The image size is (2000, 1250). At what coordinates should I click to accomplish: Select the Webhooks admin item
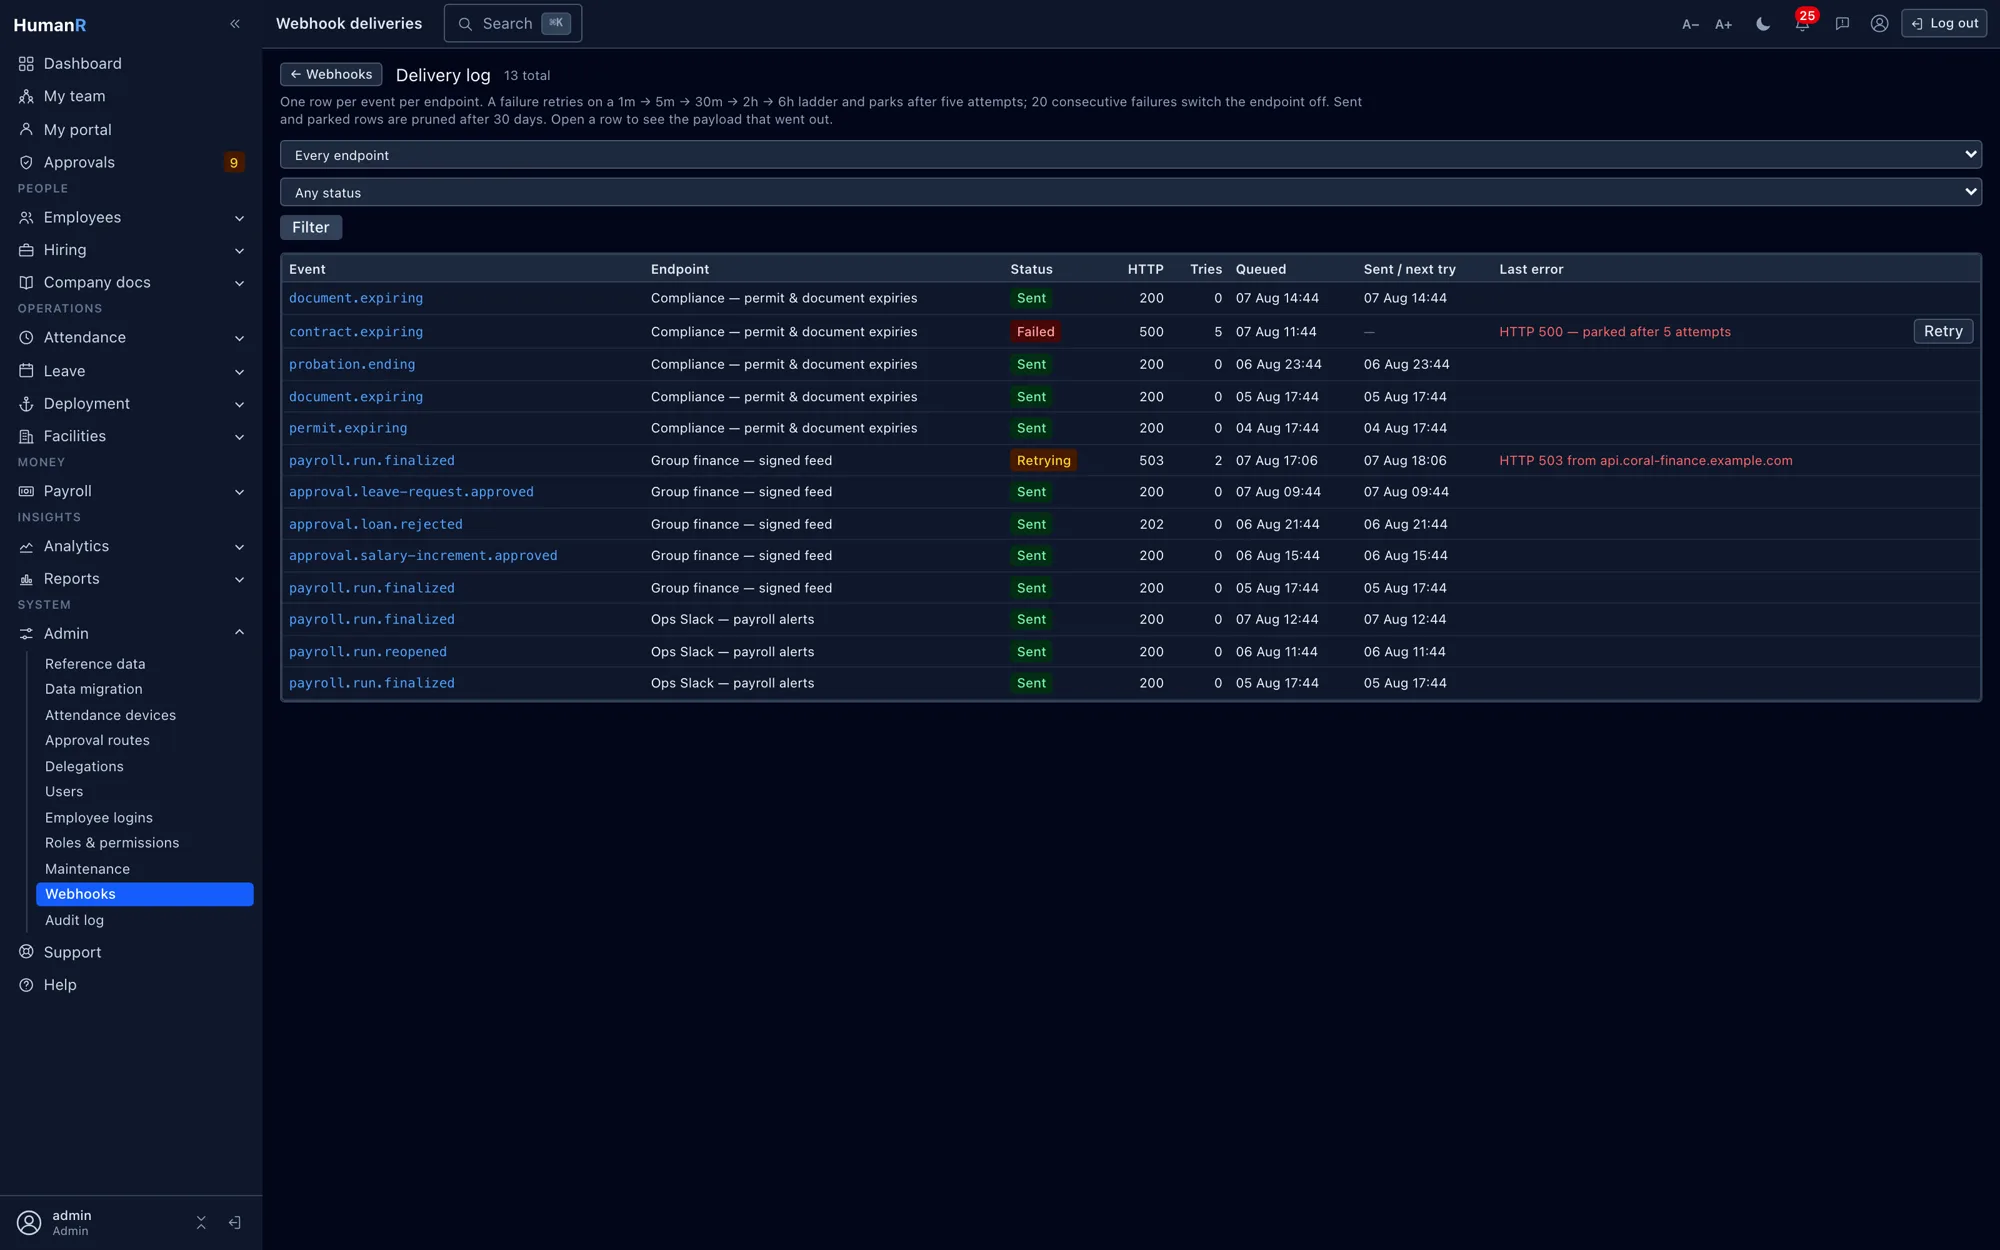[145, 895]
